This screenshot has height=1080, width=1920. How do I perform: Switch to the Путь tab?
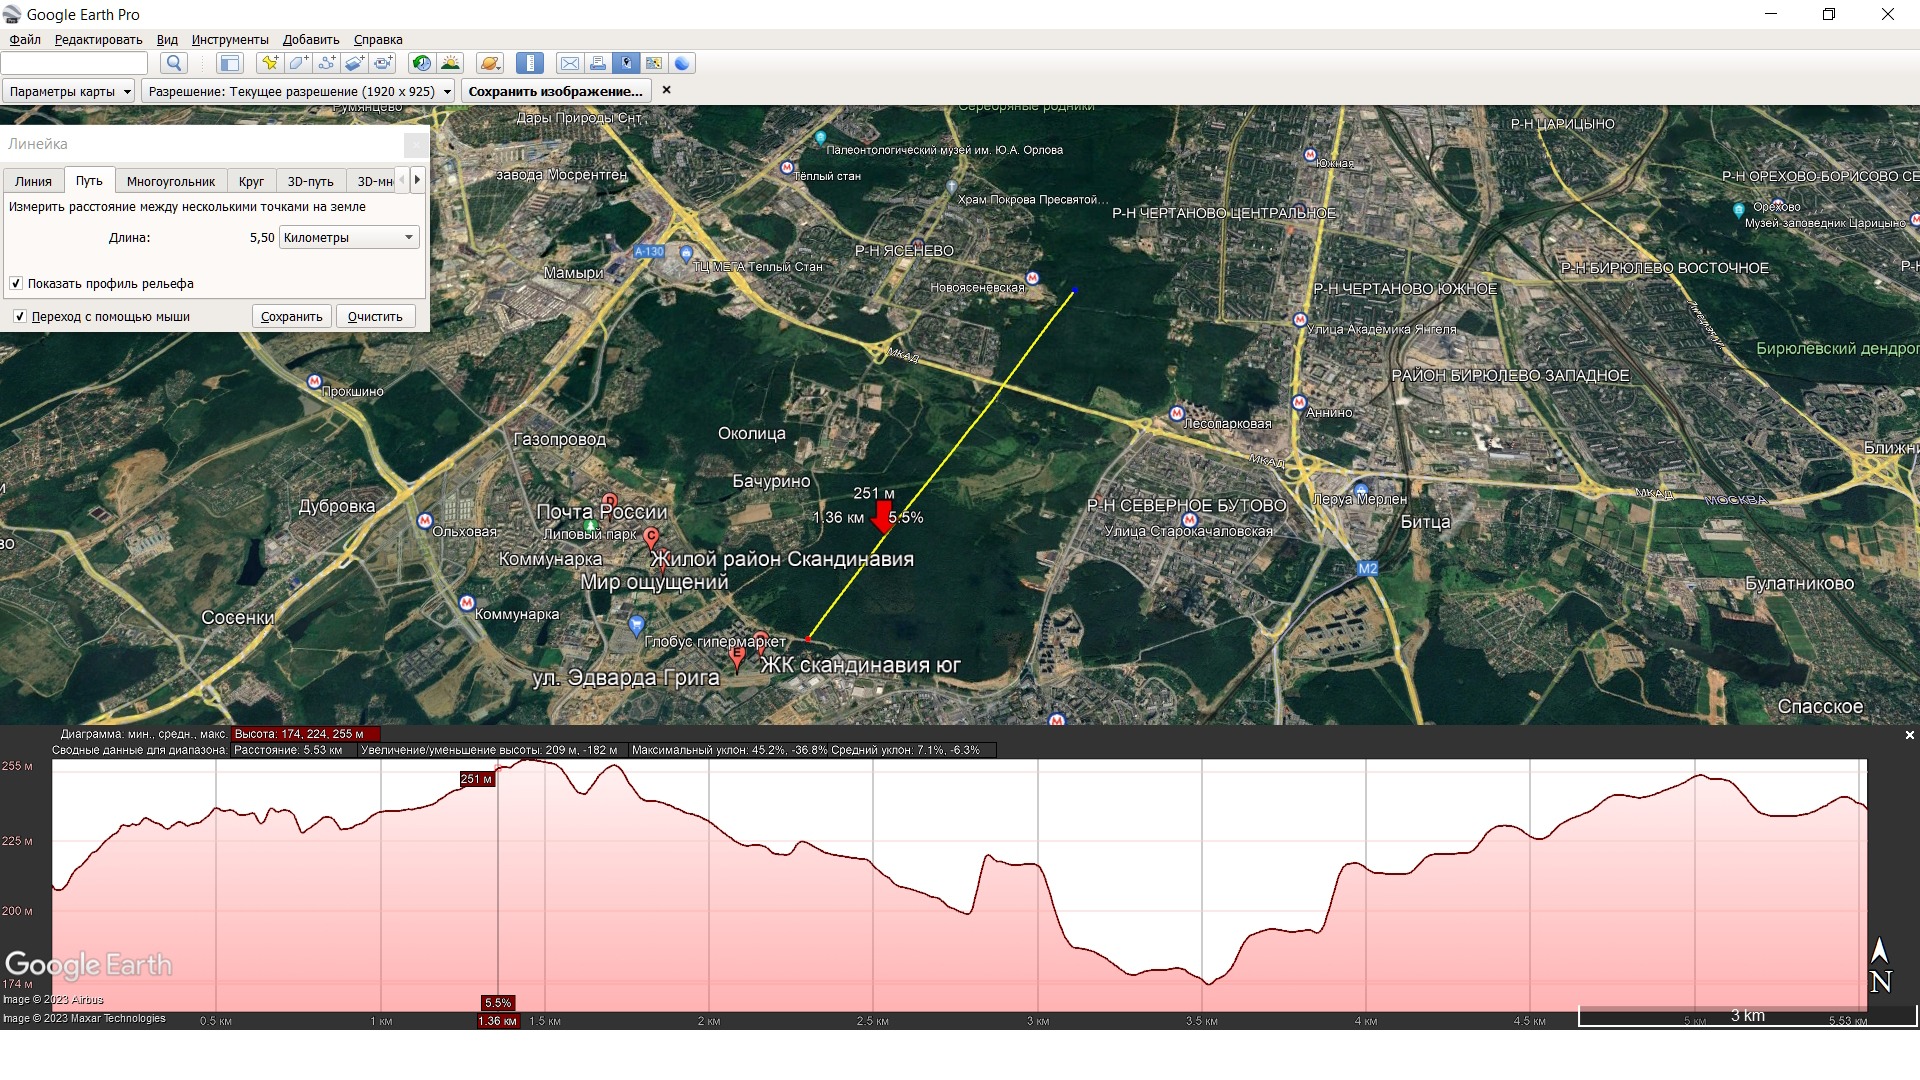(x=89, y=180)
